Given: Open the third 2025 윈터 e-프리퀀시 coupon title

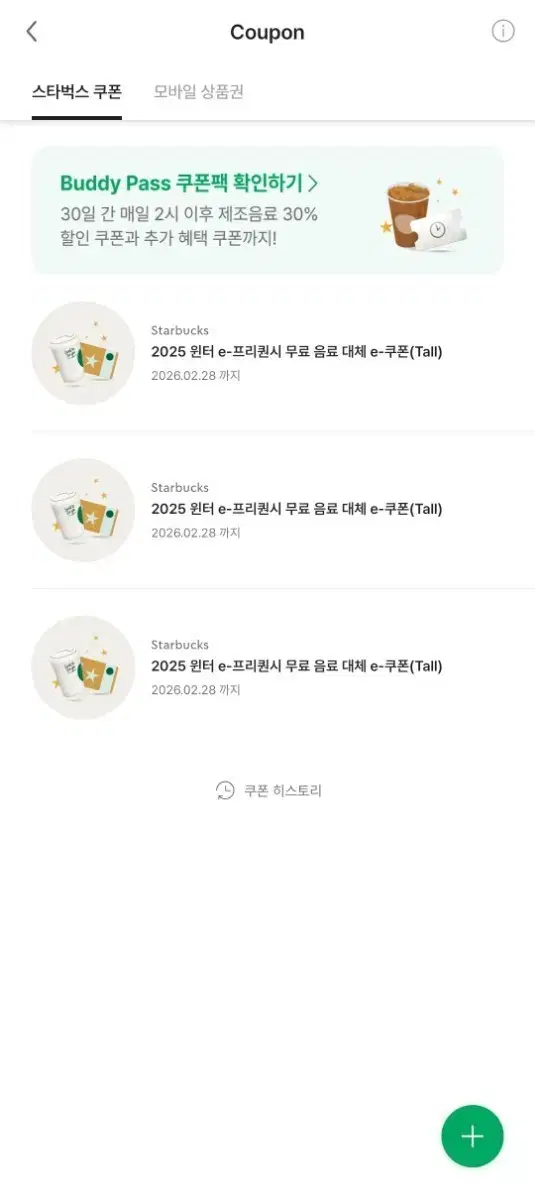Looking at the screenshot, I should (296, 666).
